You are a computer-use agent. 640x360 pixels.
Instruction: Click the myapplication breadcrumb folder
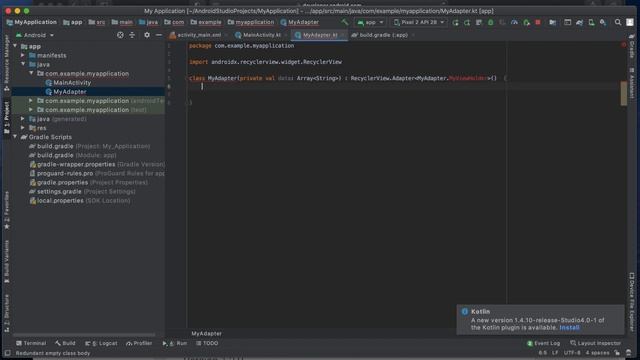click(251, 22)
